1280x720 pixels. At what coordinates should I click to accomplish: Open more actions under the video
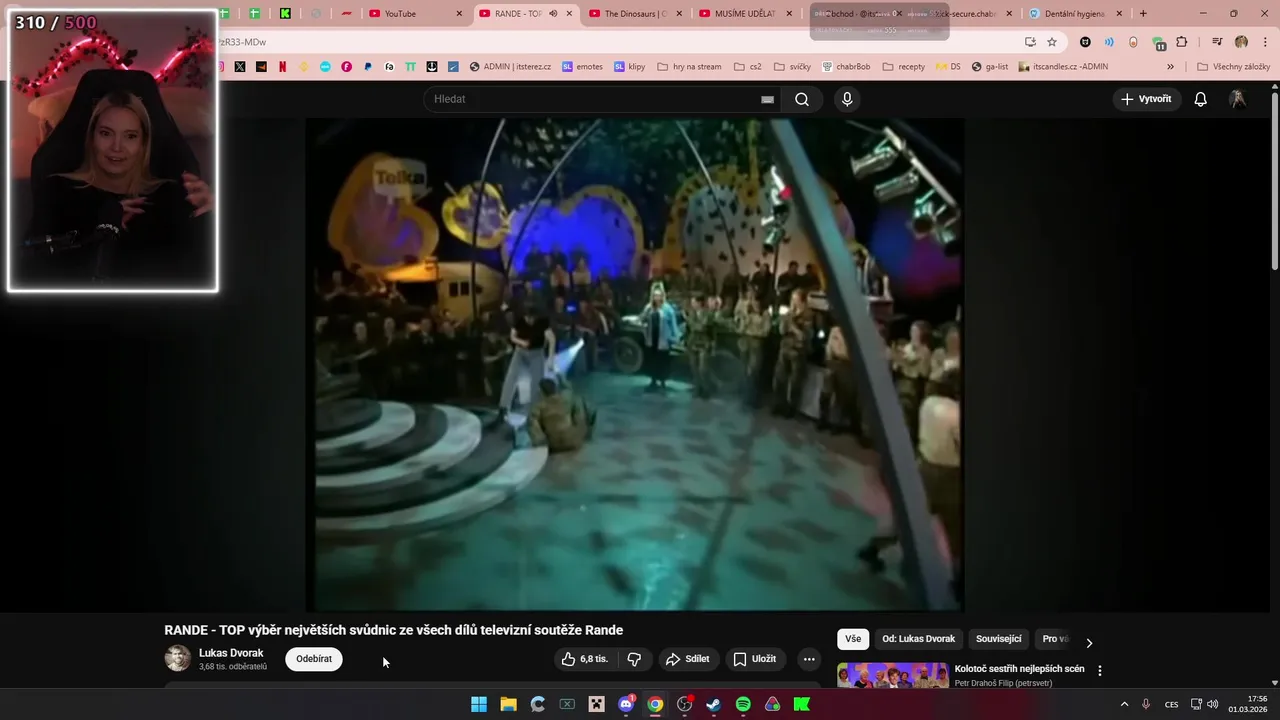(809, 659)
